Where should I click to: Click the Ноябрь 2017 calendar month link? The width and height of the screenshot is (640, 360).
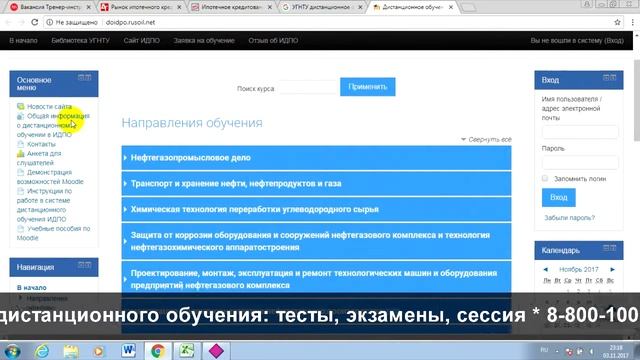[x=579, y=269]
